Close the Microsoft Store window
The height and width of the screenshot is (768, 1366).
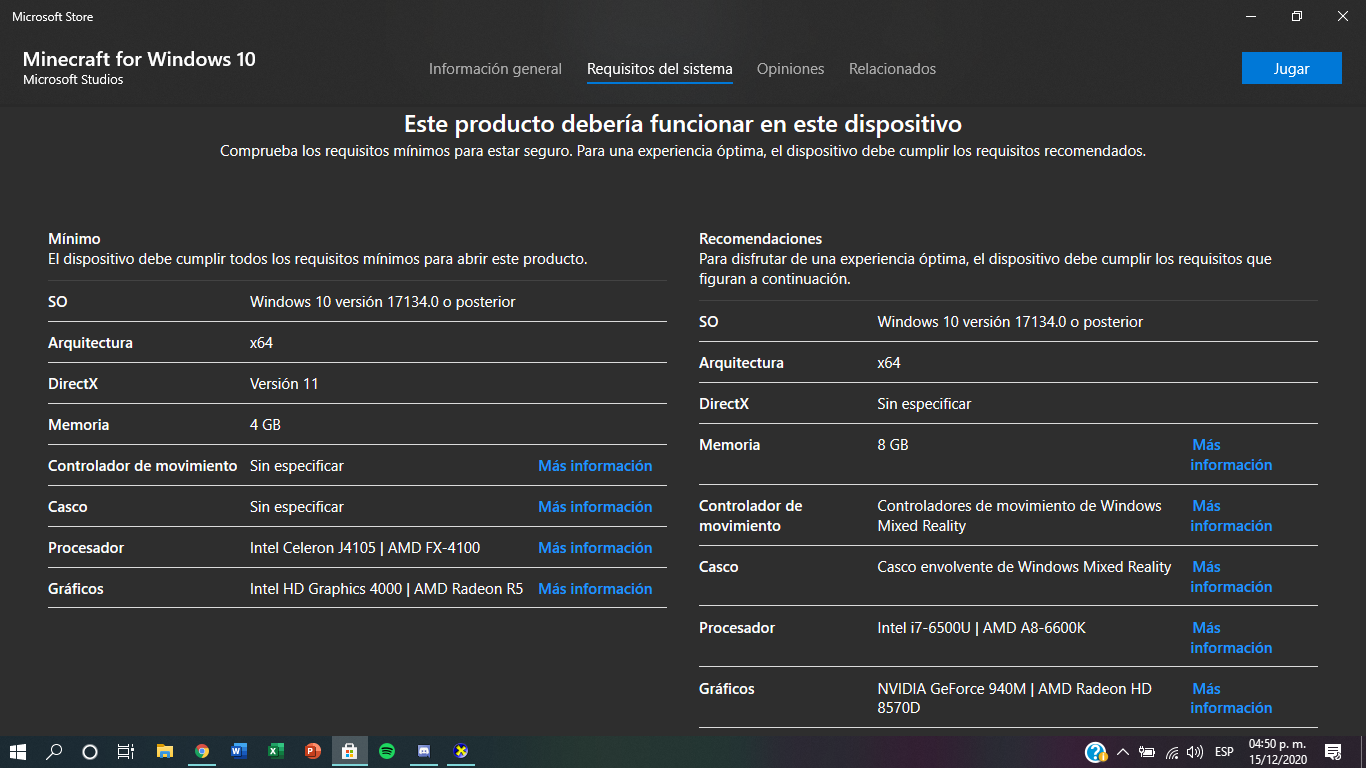[1343, 16]
